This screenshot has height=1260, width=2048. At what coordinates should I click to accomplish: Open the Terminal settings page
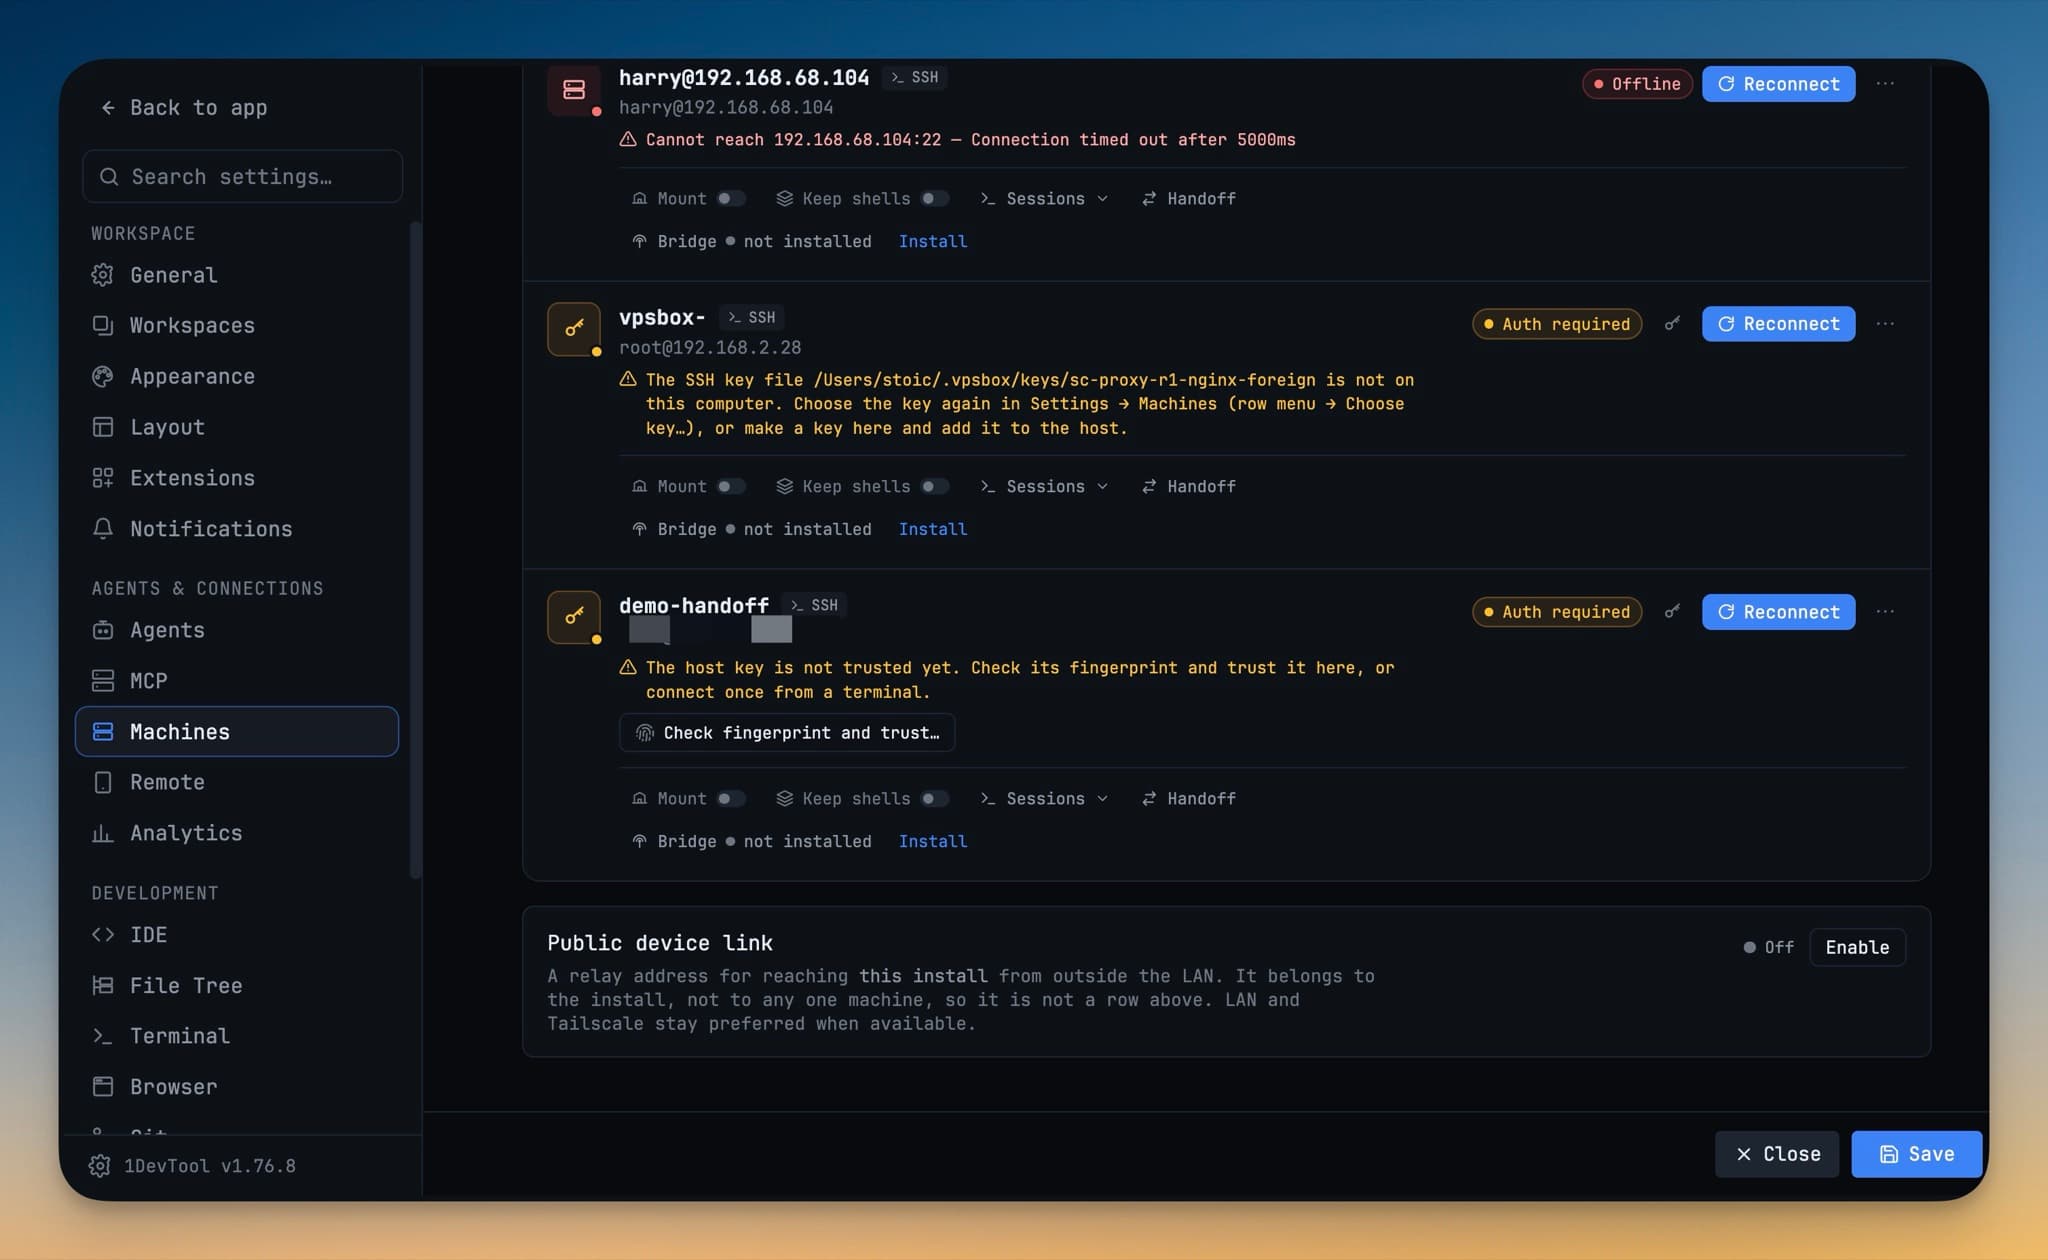click(237, 1036)
